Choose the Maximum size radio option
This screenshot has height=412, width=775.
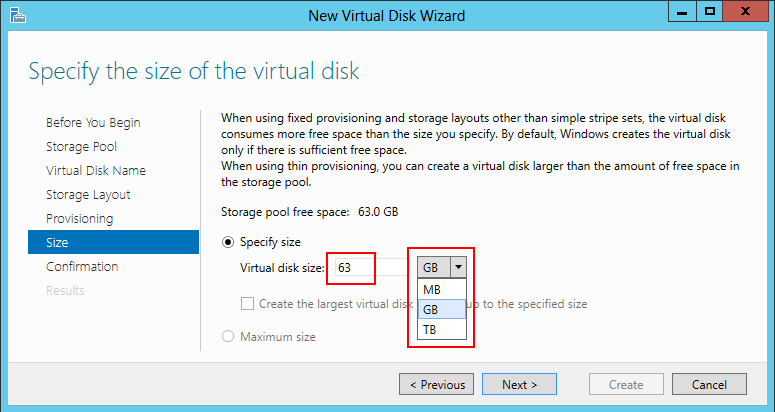point(227,337)
